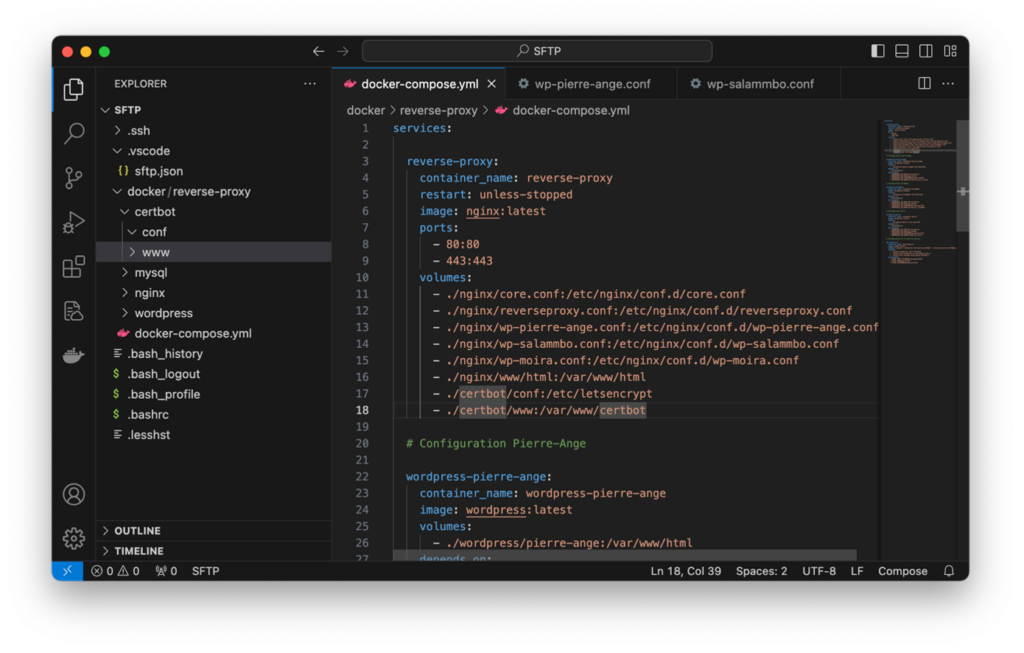
Task: Expand the nginx folder
Action: [x=214, y=293]
